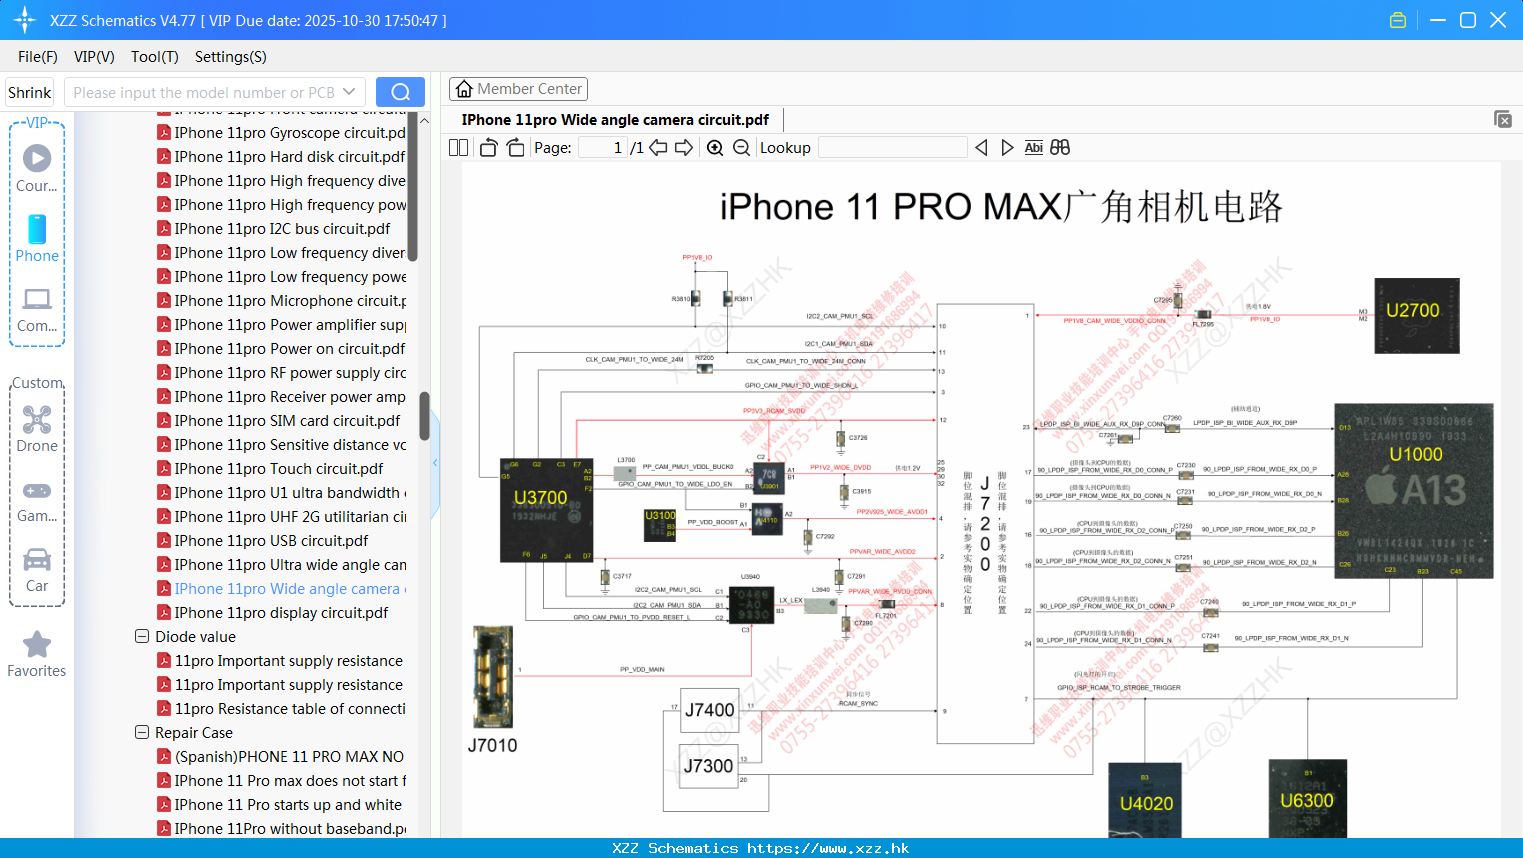The width and height of the screenshot is (1523, 858).
Task: Collapse the Repair Case tree node
Action: click(x=142, y=732)
